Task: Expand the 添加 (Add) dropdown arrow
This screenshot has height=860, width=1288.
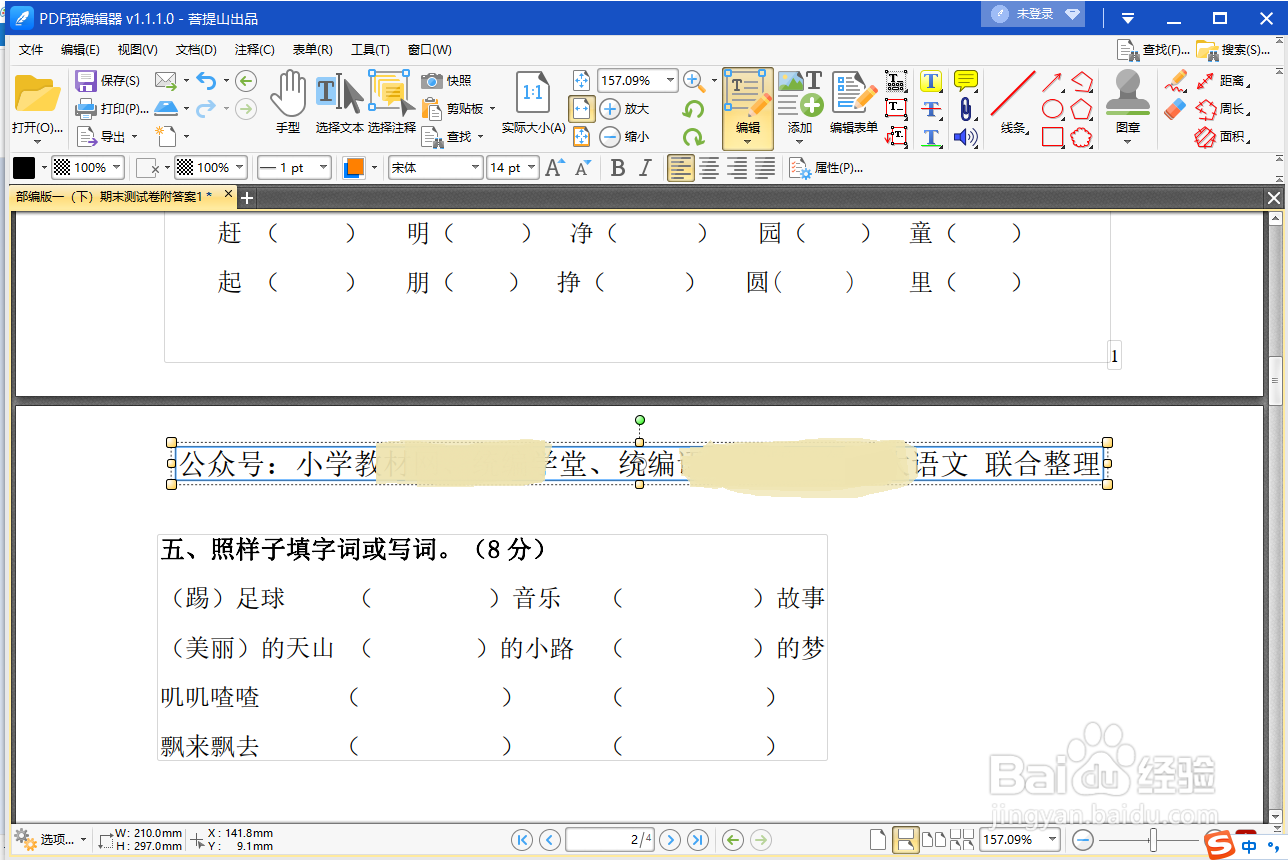Action: pos(799,141)
